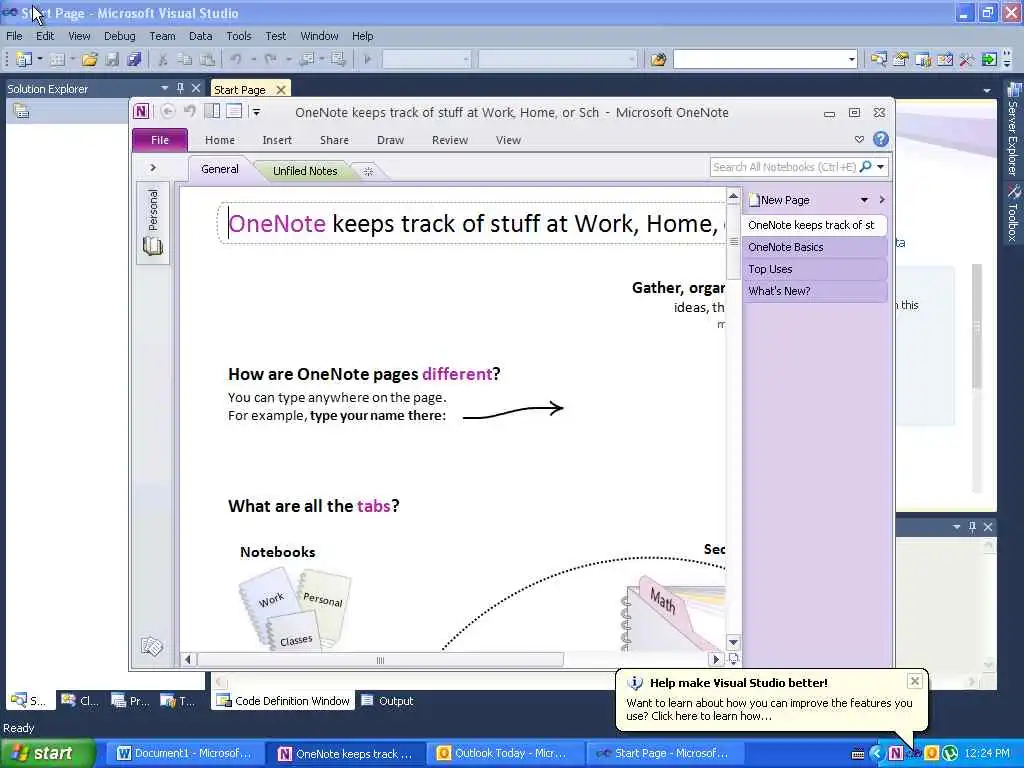Open Server Explorer side tab
Viewport: 1024px width, 768px height.
point(1013,129)
